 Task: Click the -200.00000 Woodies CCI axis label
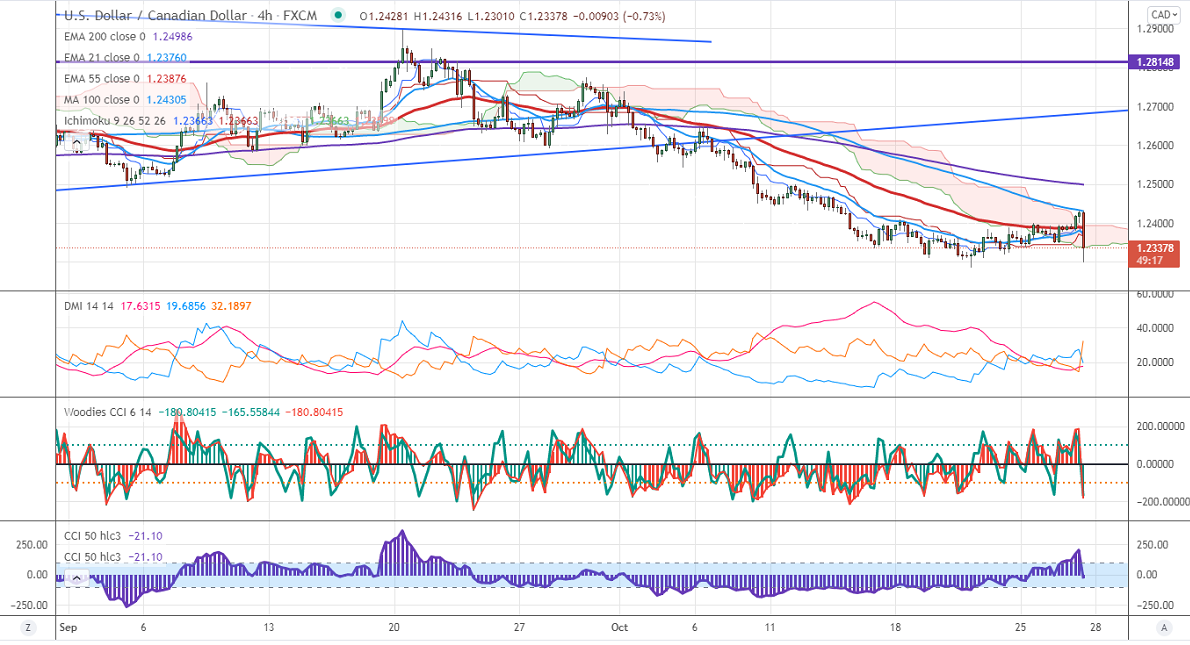point(1161,502)
